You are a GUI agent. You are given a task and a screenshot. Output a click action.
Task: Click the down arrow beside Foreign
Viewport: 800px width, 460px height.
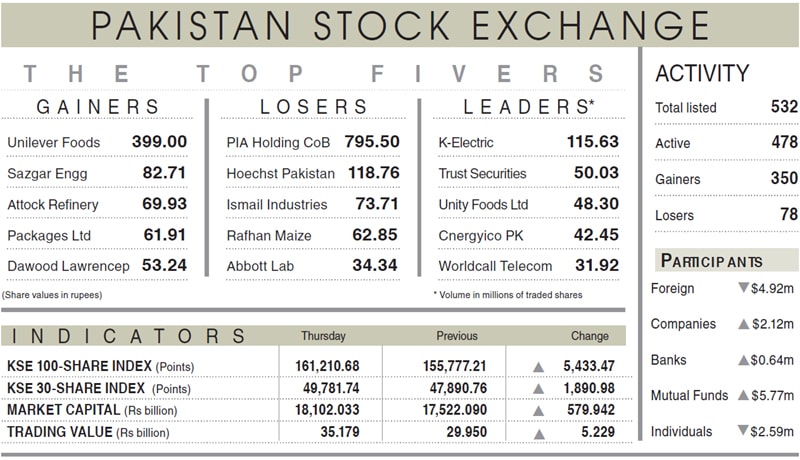pos(743,289)
